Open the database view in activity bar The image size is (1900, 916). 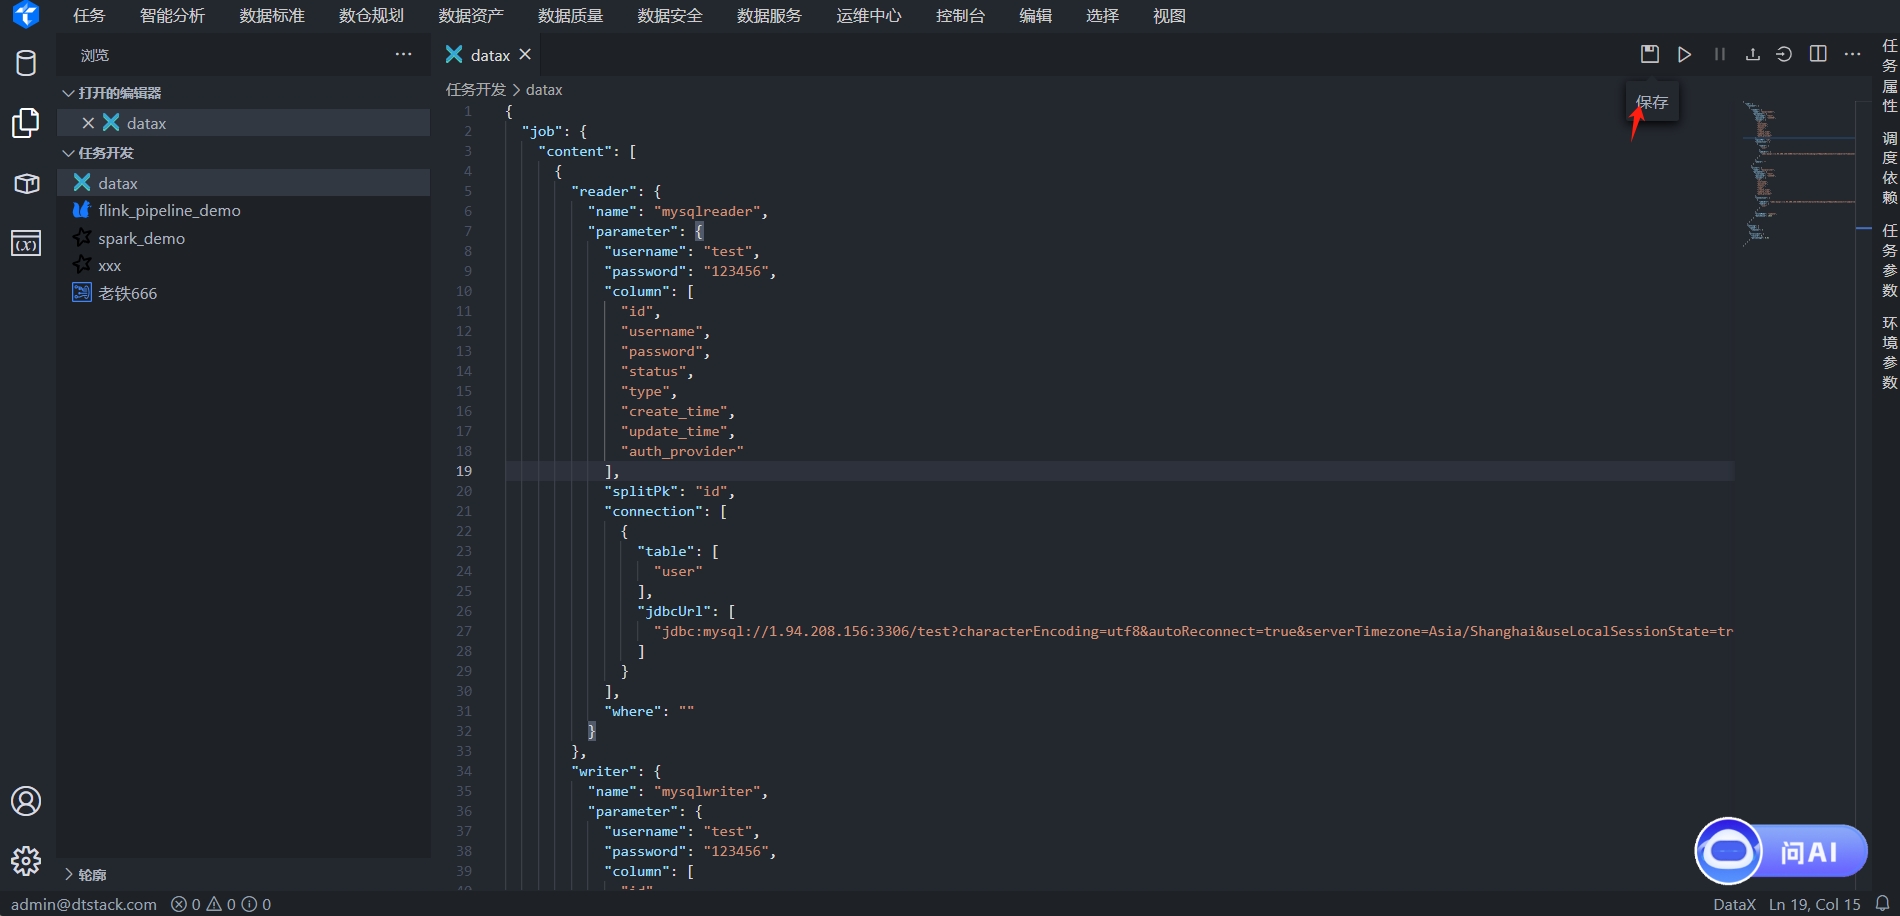[26, 62]
